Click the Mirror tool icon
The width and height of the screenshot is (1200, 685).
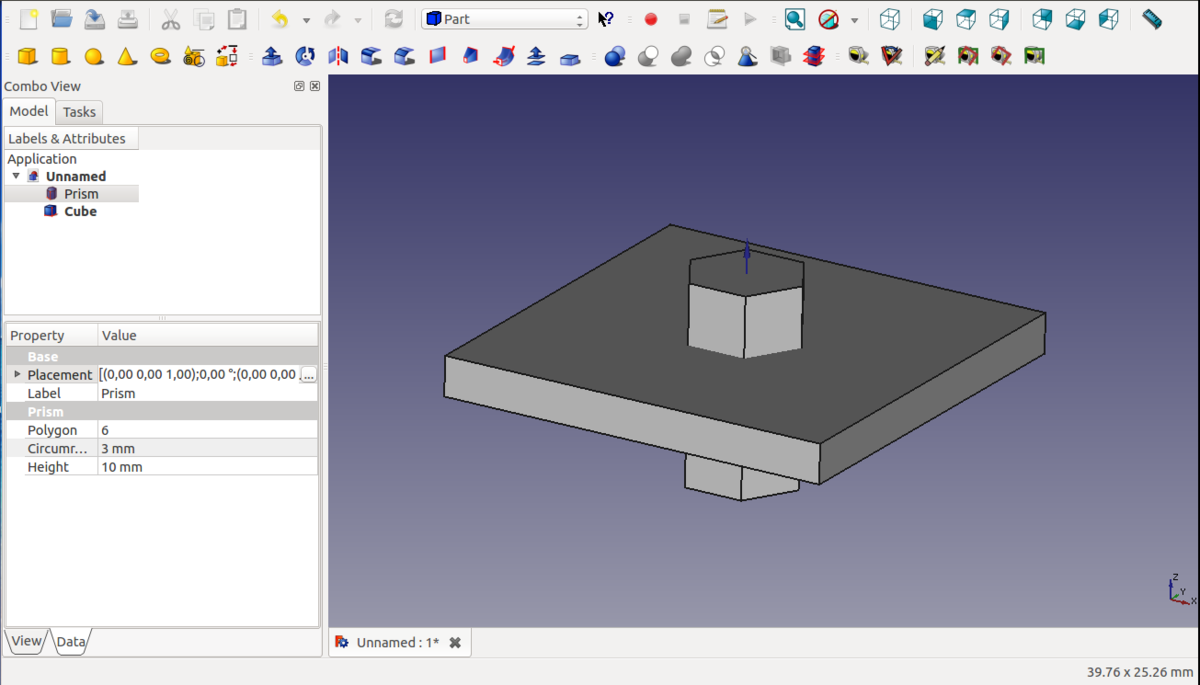tap(338, 56)
